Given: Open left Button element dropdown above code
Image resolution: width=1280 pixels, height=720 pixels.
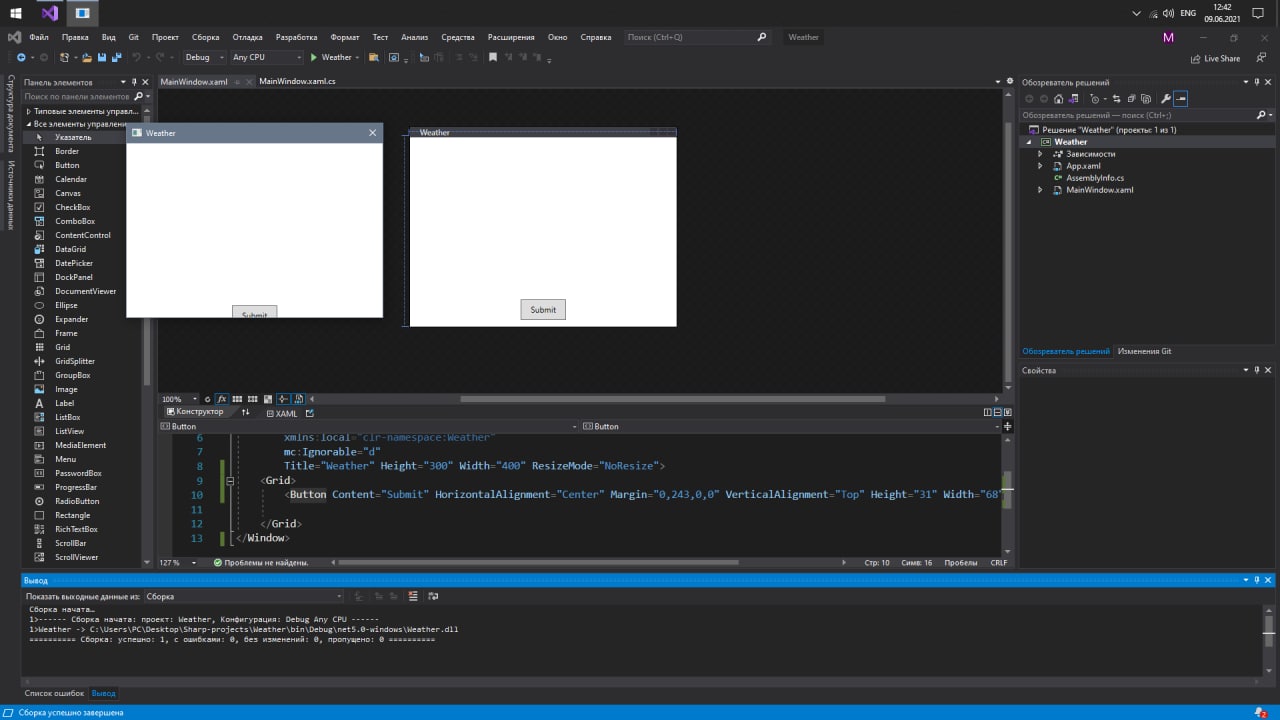Looking at the screenshot, I should click(369, 426).
